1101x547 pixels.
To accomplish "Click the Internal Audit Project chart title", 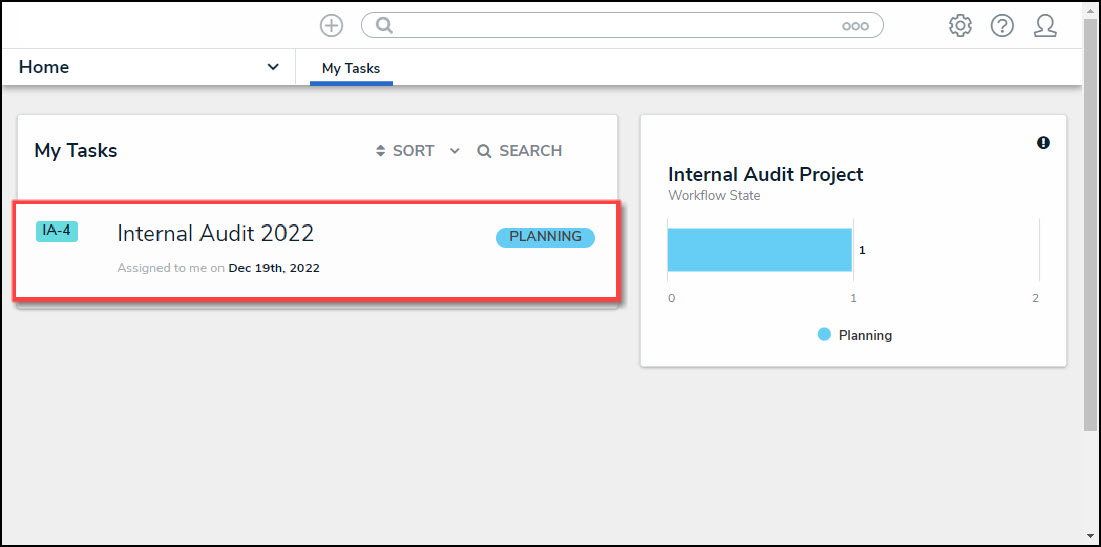I will [x=765, y=174].
